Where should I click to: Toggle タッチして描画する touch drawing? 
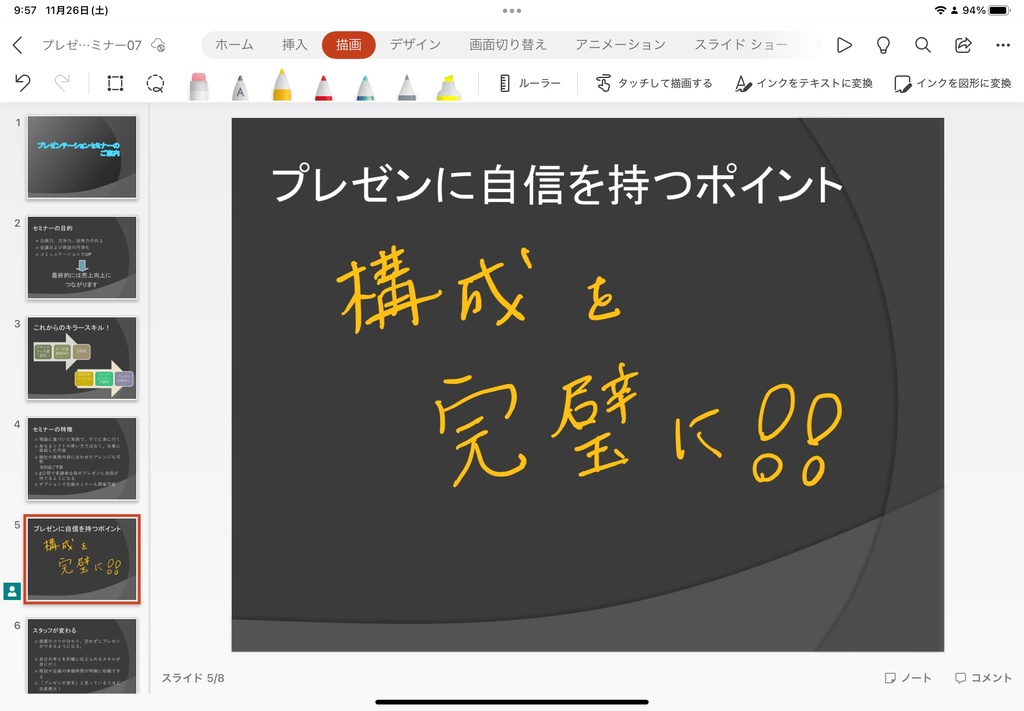[654, 84]
